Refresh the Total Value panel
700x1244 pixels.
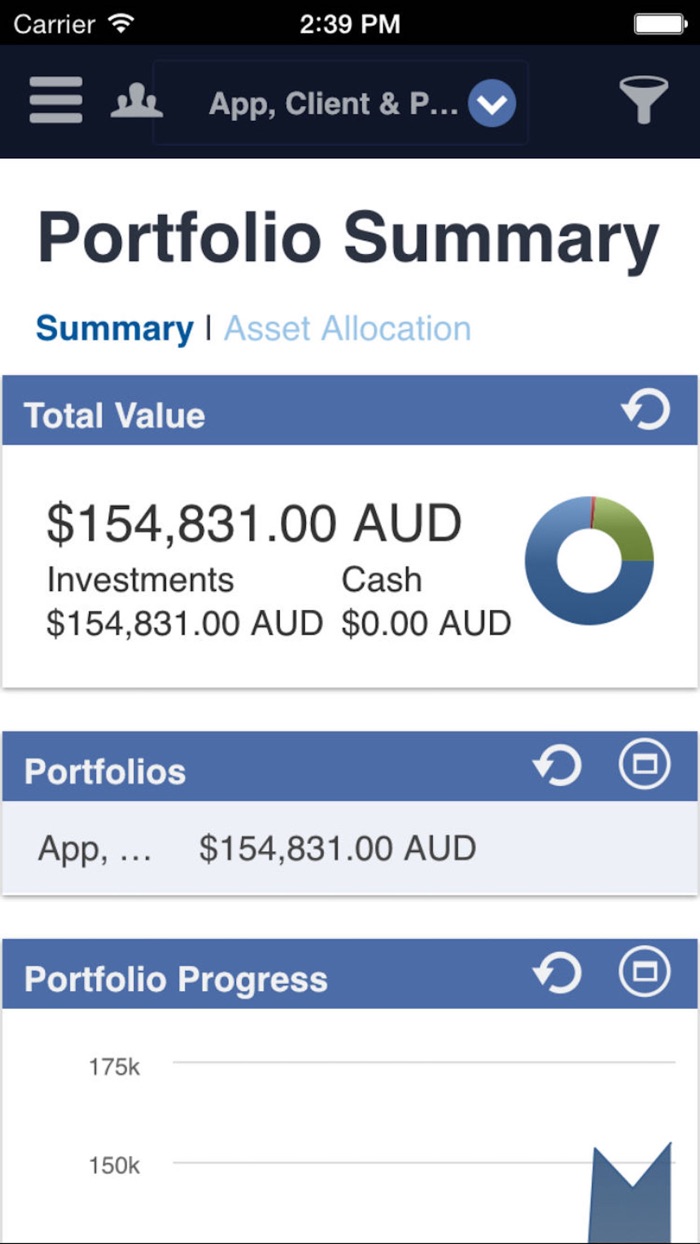645,411
